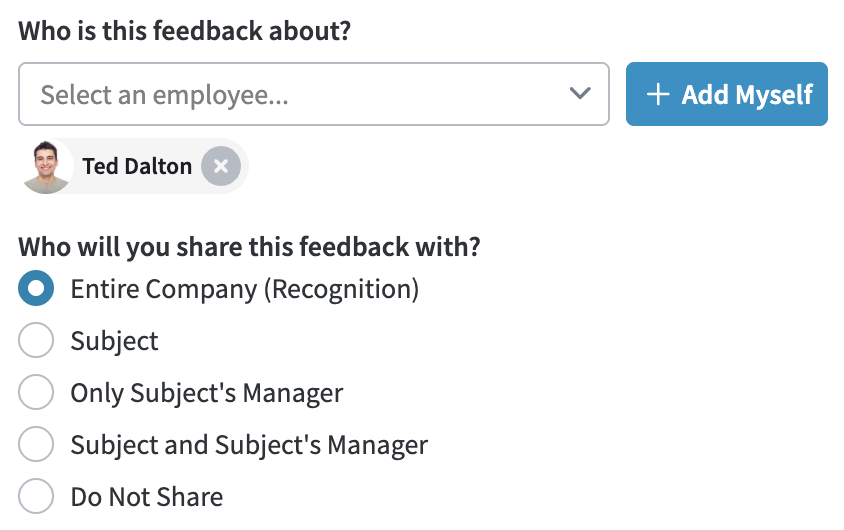
Task: Focus the 'Select an employee...' placeholder text
Action: (x=165, y=95)
